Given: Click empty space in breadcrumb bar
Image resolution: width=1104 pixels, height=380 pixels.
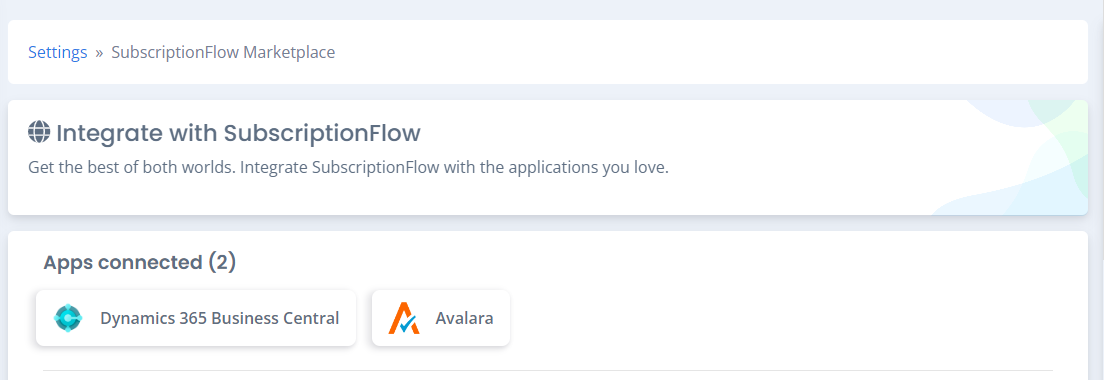Looking at the screenshot, I should pyautogui.click(x=704, y=52).
